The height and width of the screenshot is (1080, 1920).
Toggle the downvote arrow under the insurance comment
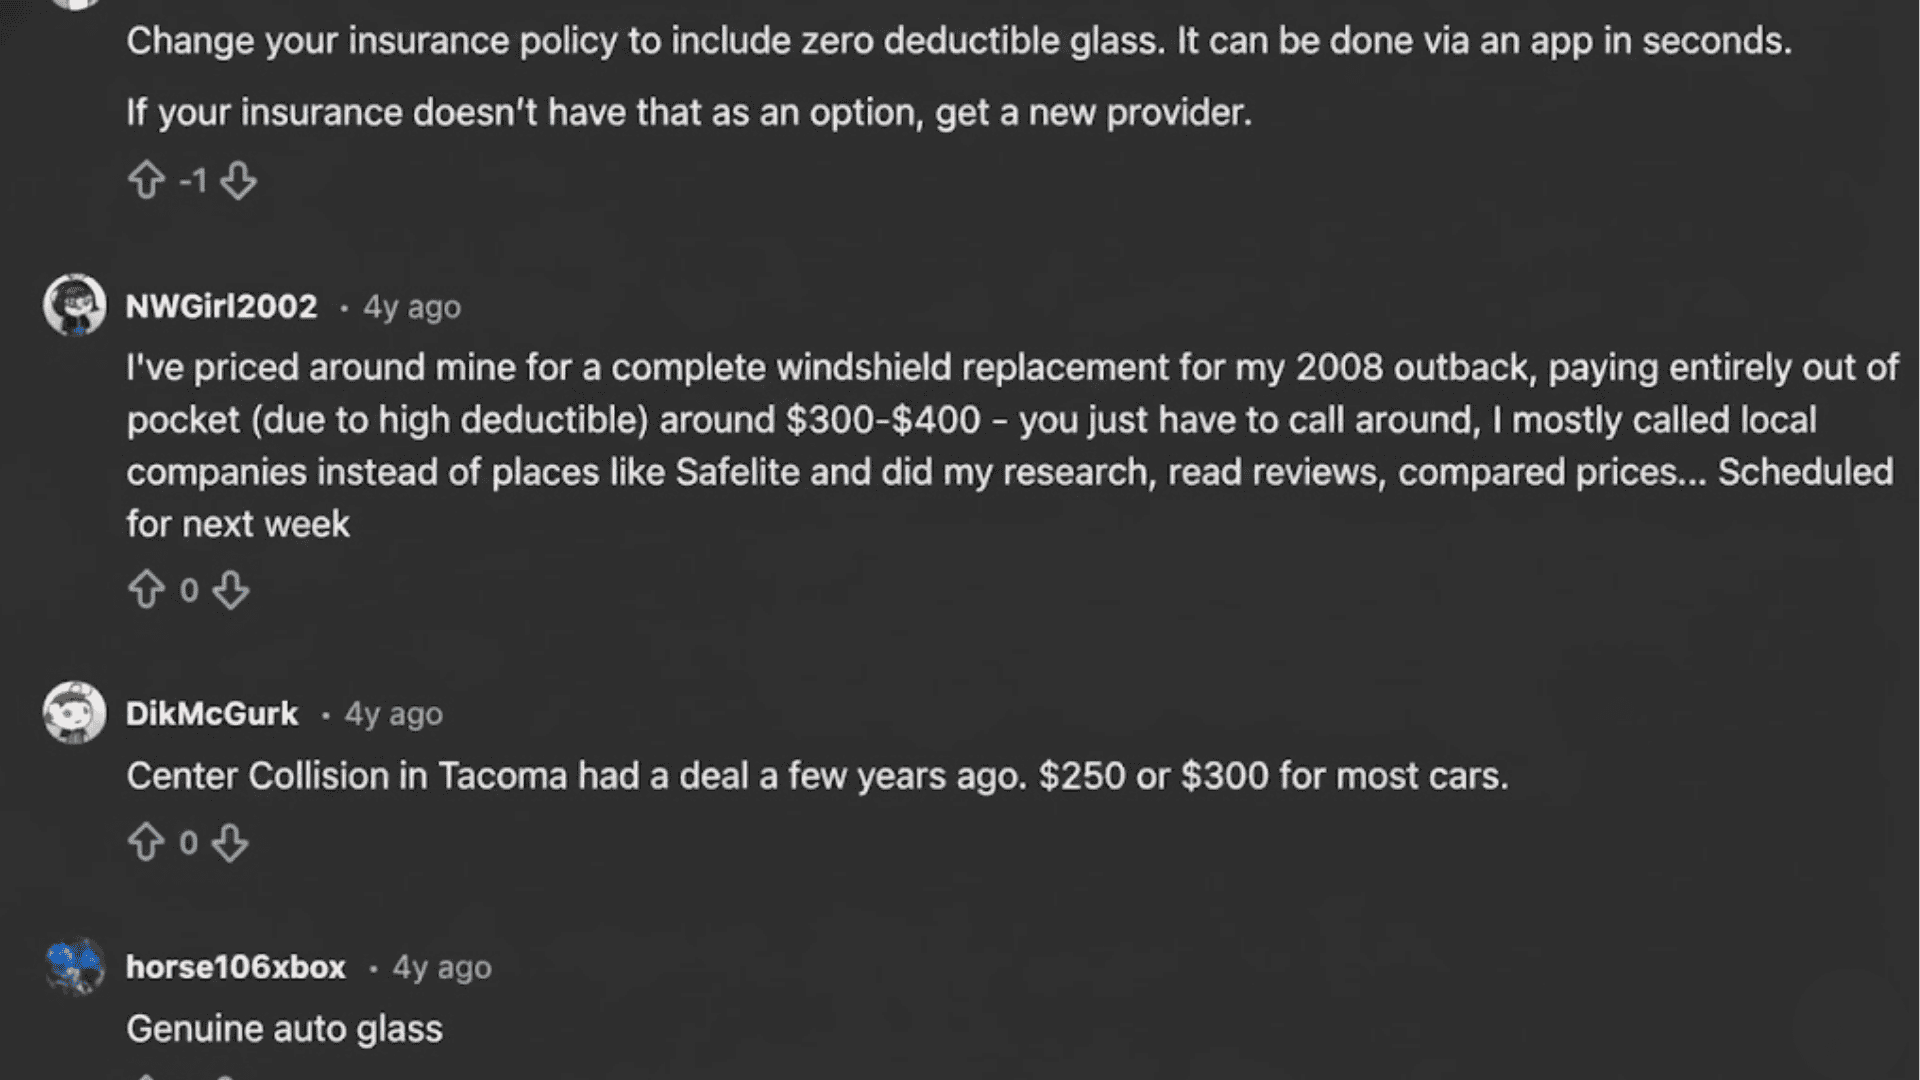(240, 181)
